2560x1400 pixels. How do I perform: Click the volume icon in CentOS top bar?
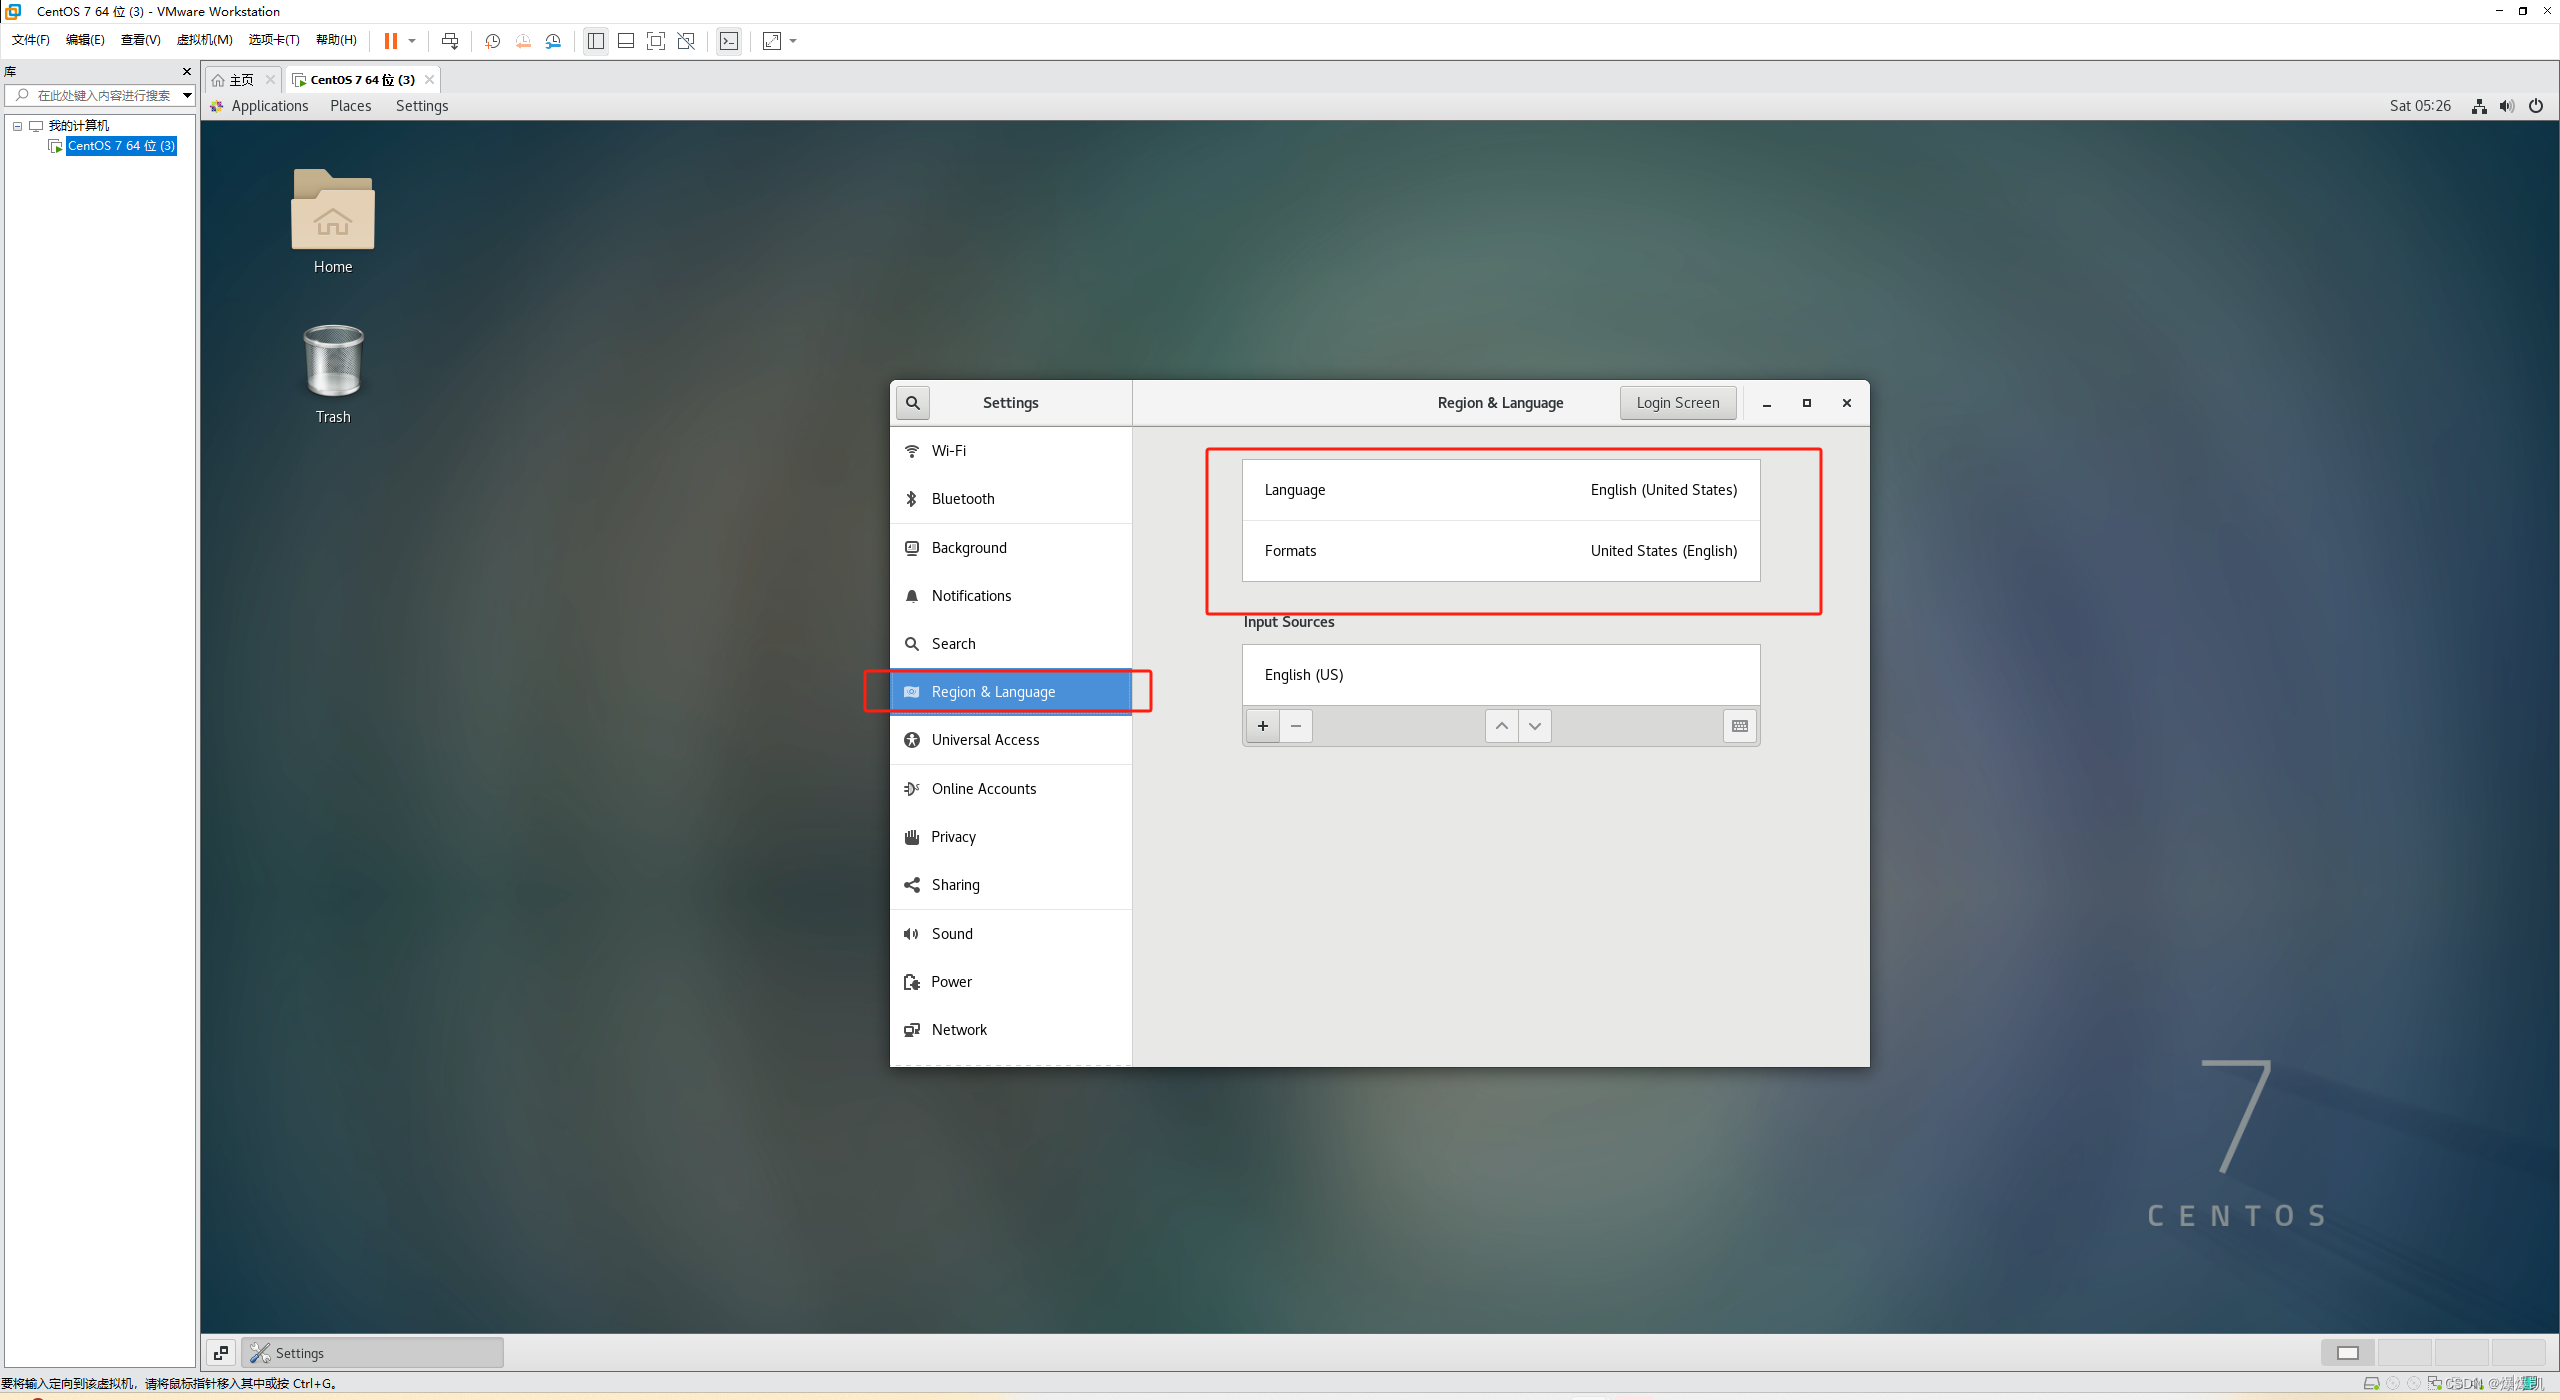(2507, 106)
